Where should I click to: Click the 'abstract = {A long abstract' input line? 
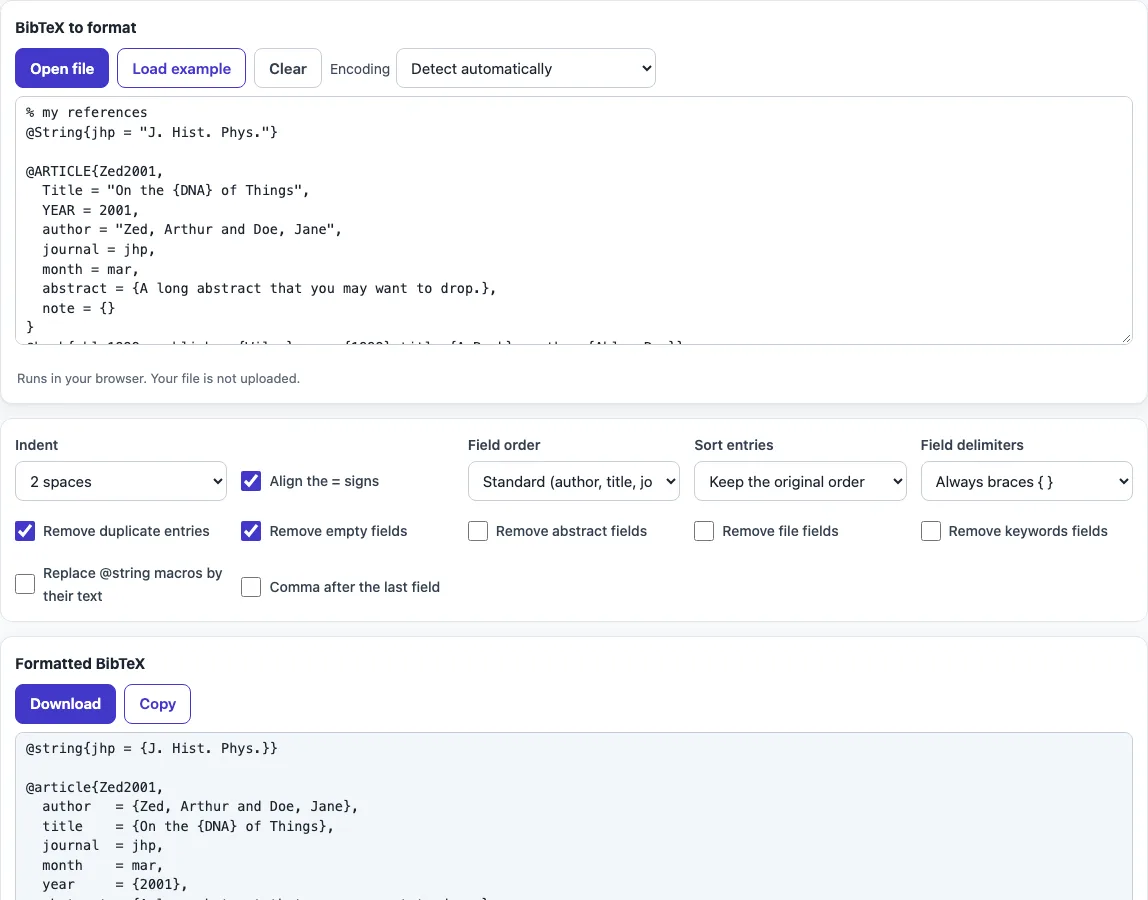[x=269, y=289]
